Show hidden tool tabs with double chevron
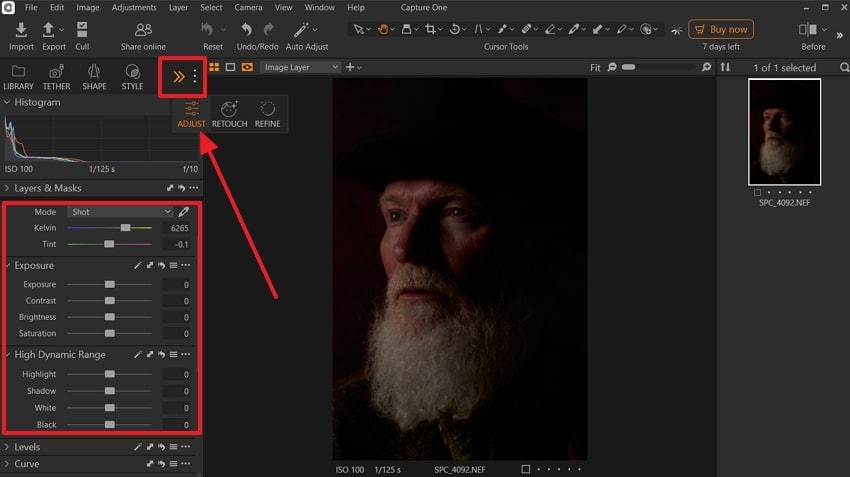 click(178, 76)
